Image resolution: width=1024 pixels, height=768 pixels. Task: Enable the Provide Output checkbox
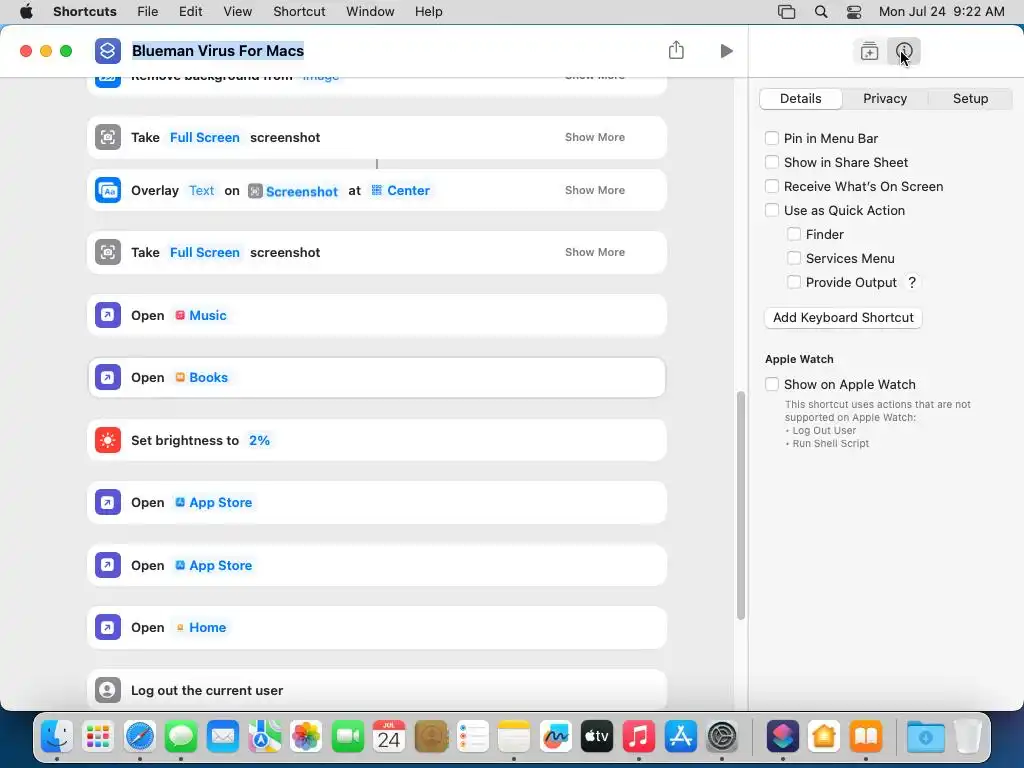[x=794, y=282]
